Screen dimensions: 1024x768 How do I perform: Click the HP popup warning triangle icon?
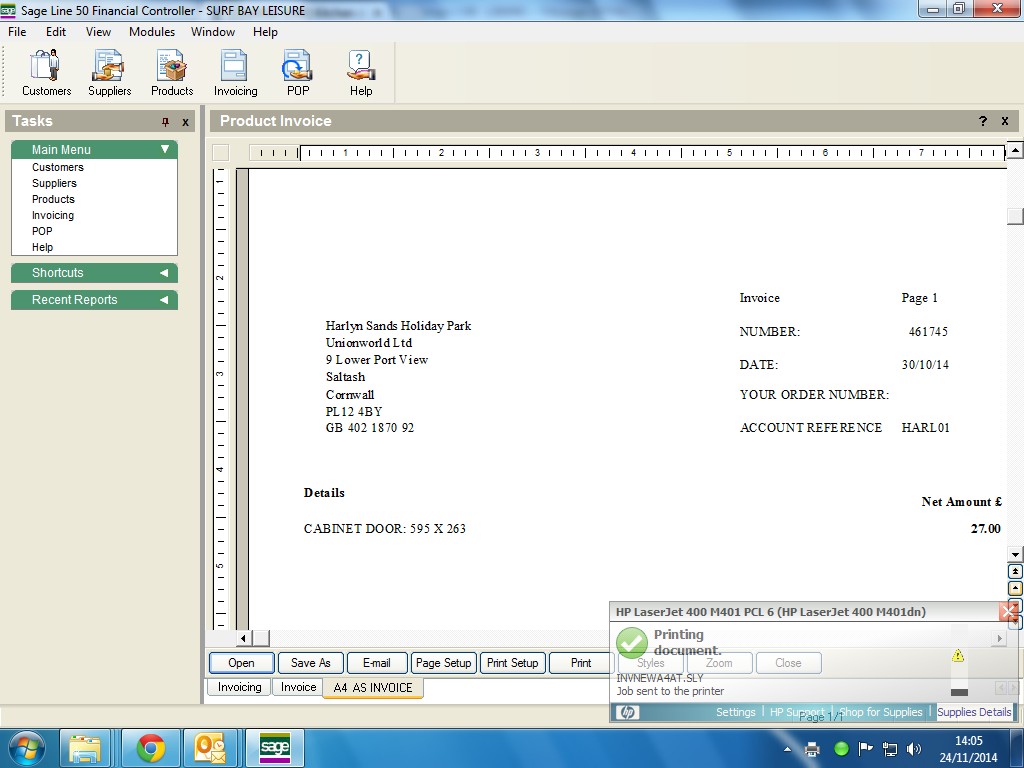(x=958, y=656)
